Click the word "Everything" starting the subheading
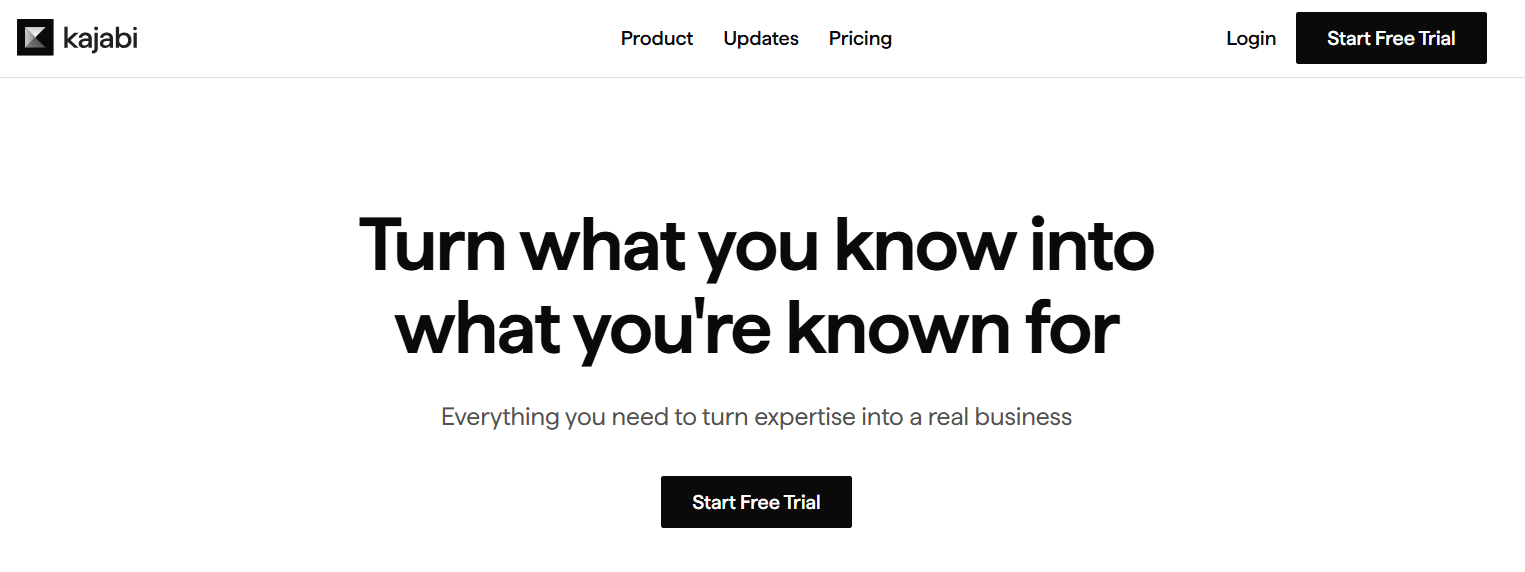Image resolution: width=1525 pixels, height=572 pixels. pos(500,417)
